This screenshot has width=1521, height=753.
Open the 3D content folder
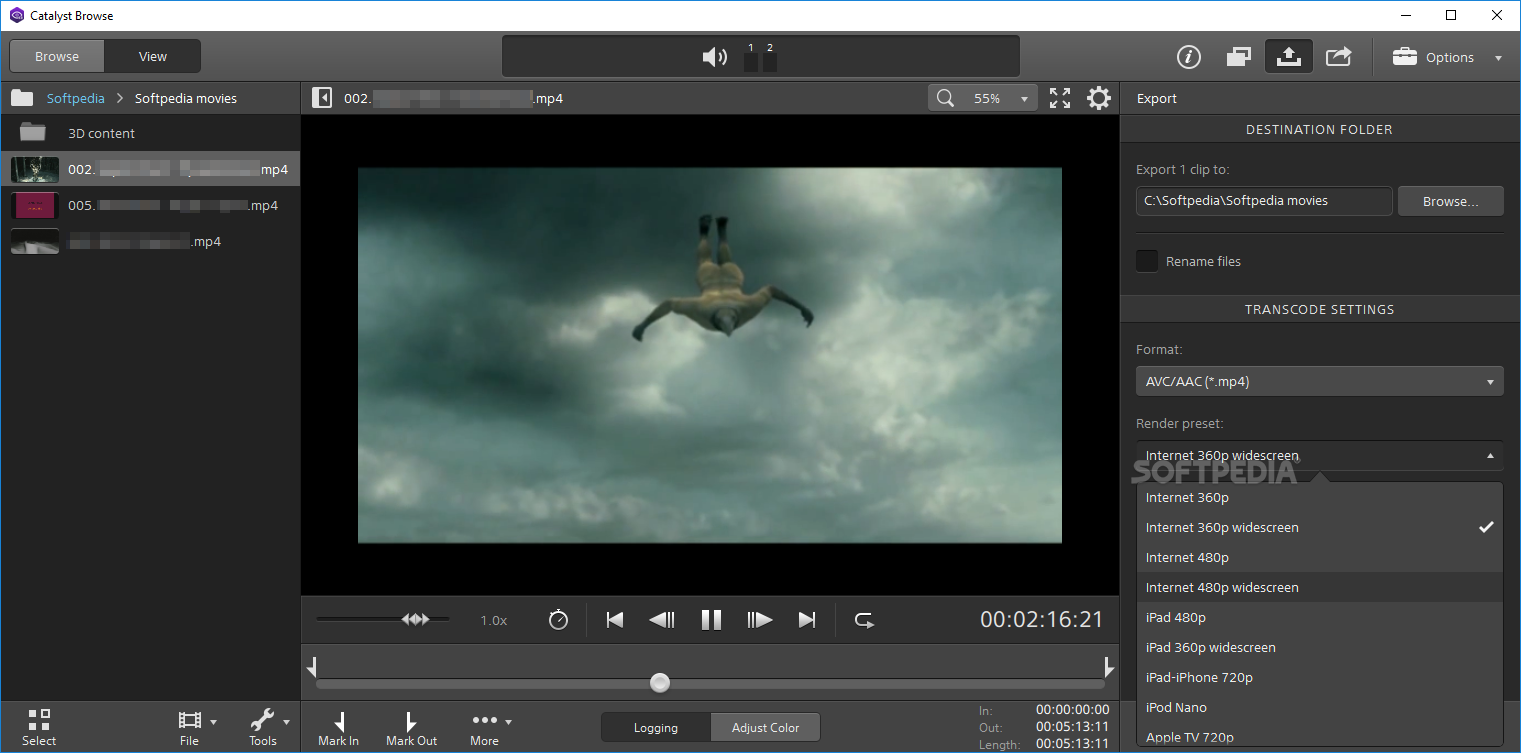(x=150, y=133)
